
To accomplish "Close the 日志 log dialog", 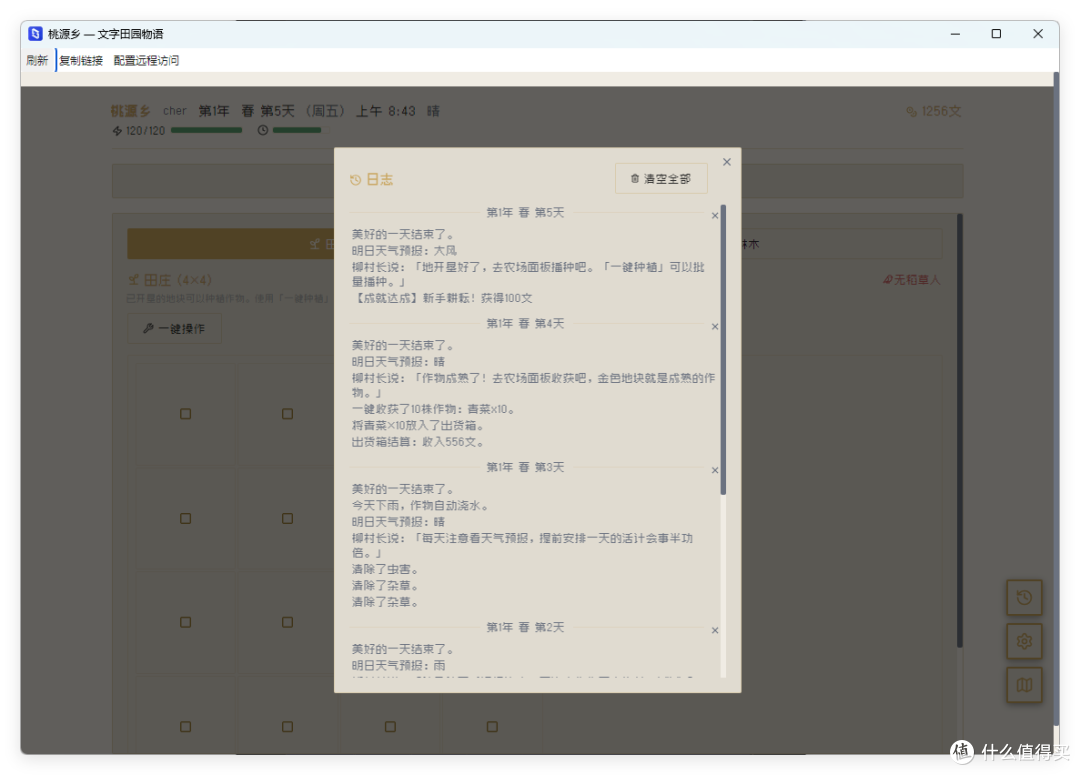I will point(727,162).
